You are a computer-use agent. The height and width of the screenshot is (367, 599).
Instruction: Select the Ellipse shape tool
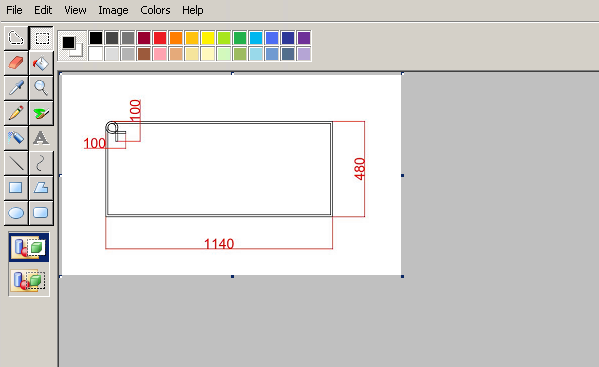pos(16,213)
